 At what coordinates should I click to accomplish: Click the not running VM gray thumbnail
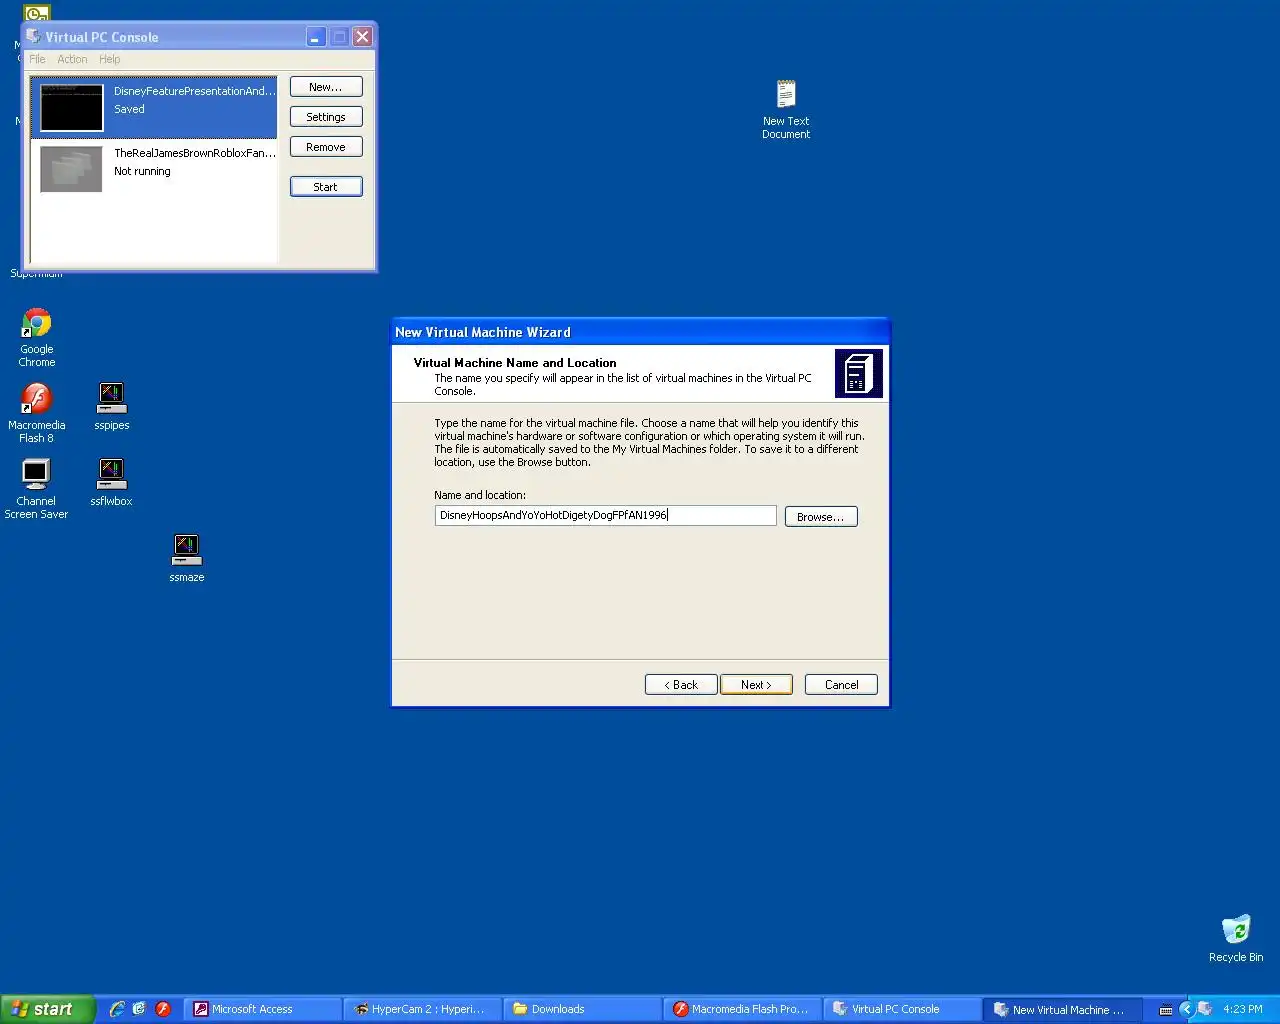(x=71, y=169)
